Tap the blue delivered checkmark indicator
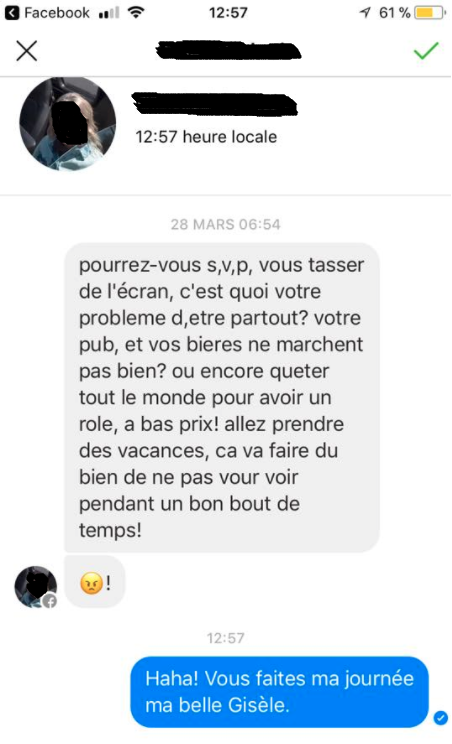This screenshot has height=744, width=452. click(441, 717)
